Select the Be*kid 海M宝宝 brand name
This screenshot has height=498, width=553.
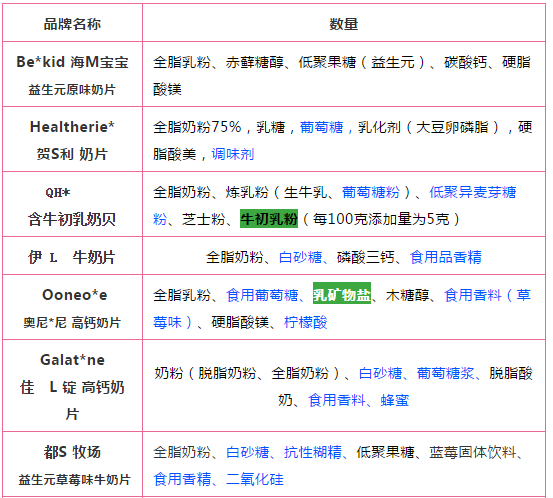click(72, 62)
